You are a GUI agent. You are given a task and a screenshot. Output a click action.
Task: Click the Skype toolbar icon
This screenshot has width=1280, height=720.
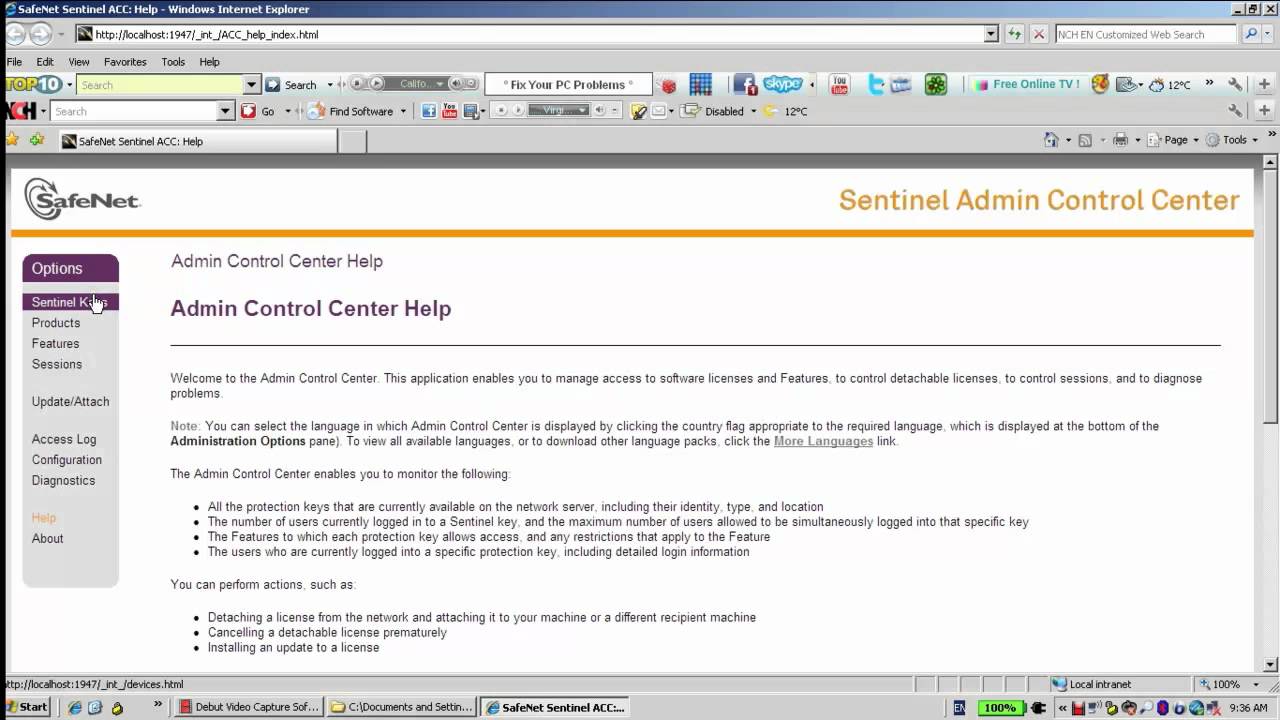[783, 84]
